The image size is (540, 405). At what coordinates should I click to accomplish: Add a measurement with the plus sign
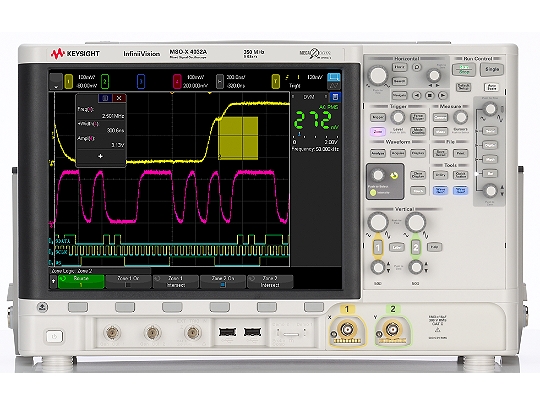click(x=100, y=156)
